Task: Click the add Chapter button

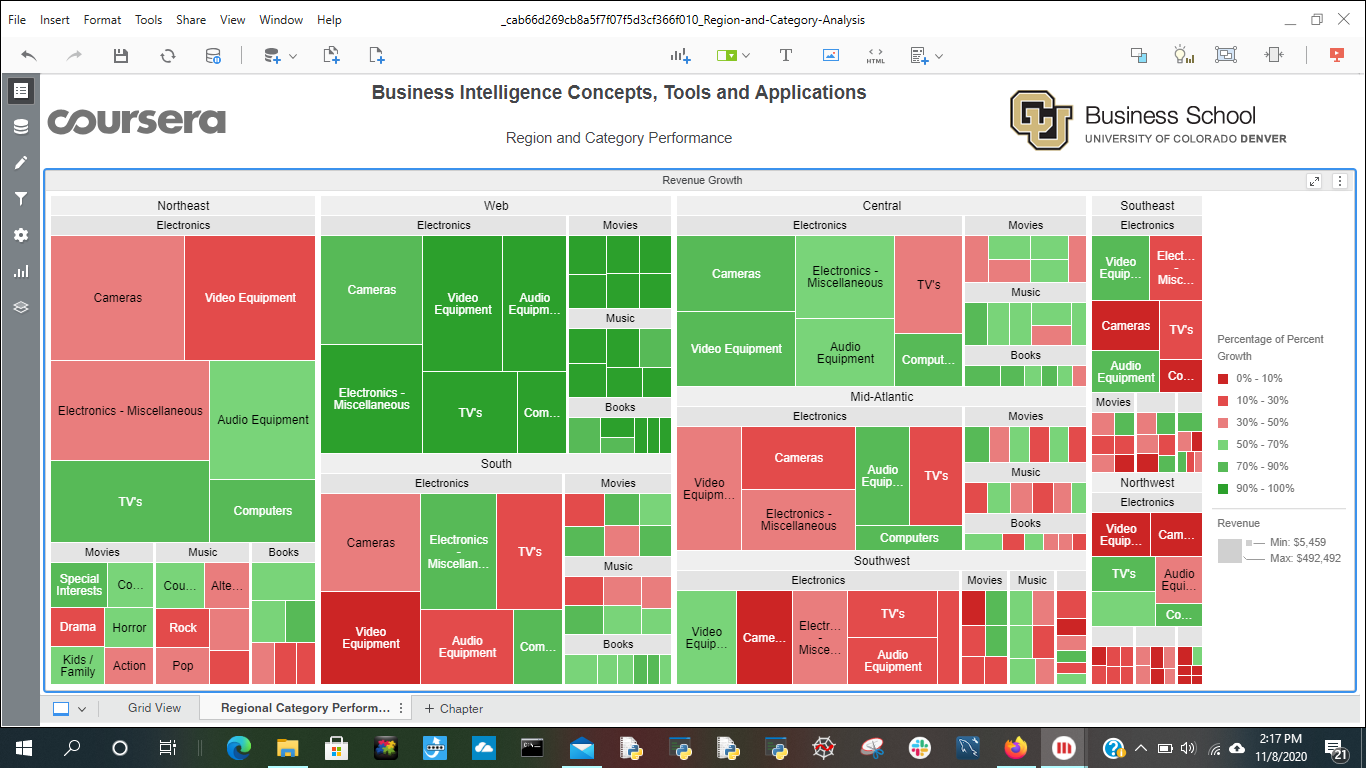Action: (x=453, y=708)
